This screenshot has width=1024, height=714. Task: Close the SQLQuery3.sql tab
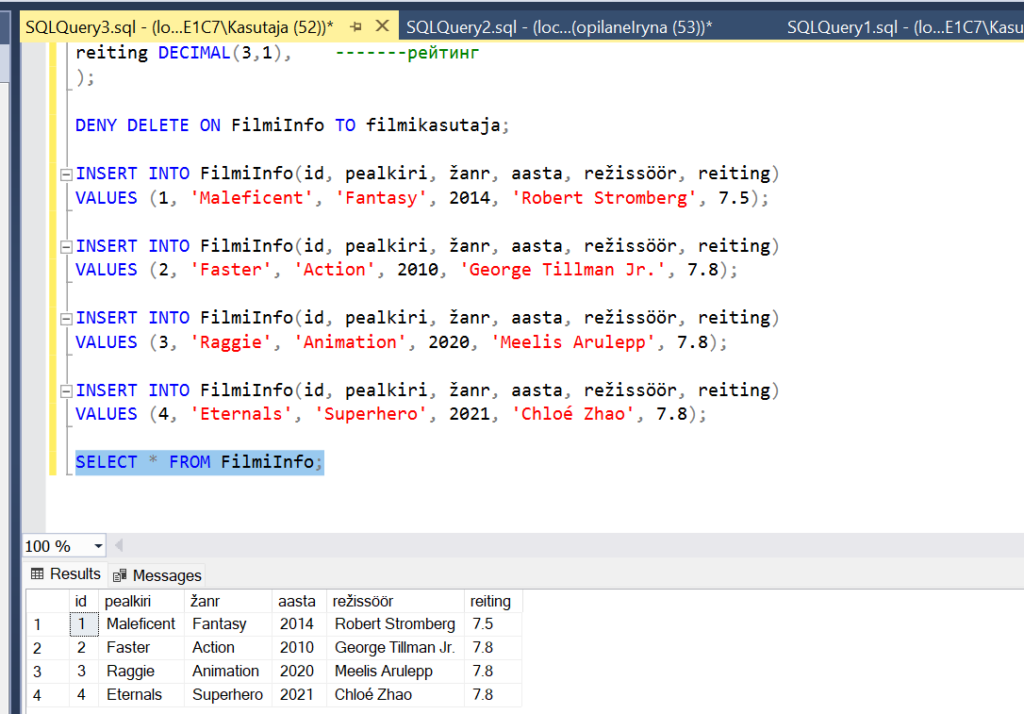click(383, 26)
